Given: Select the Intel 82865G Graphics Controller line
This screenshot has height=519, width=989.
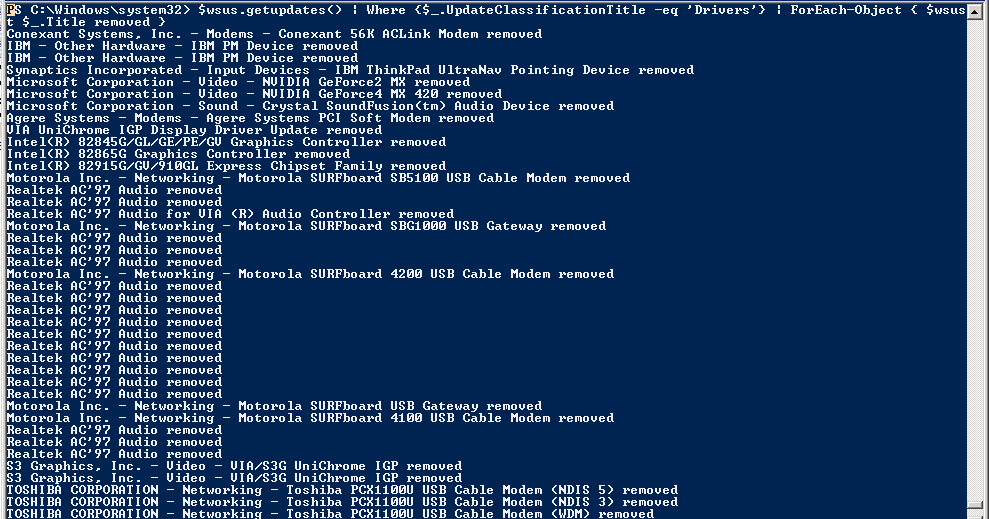Looking at the screenshot, I should pyautogui.click(x=178, y=154).
